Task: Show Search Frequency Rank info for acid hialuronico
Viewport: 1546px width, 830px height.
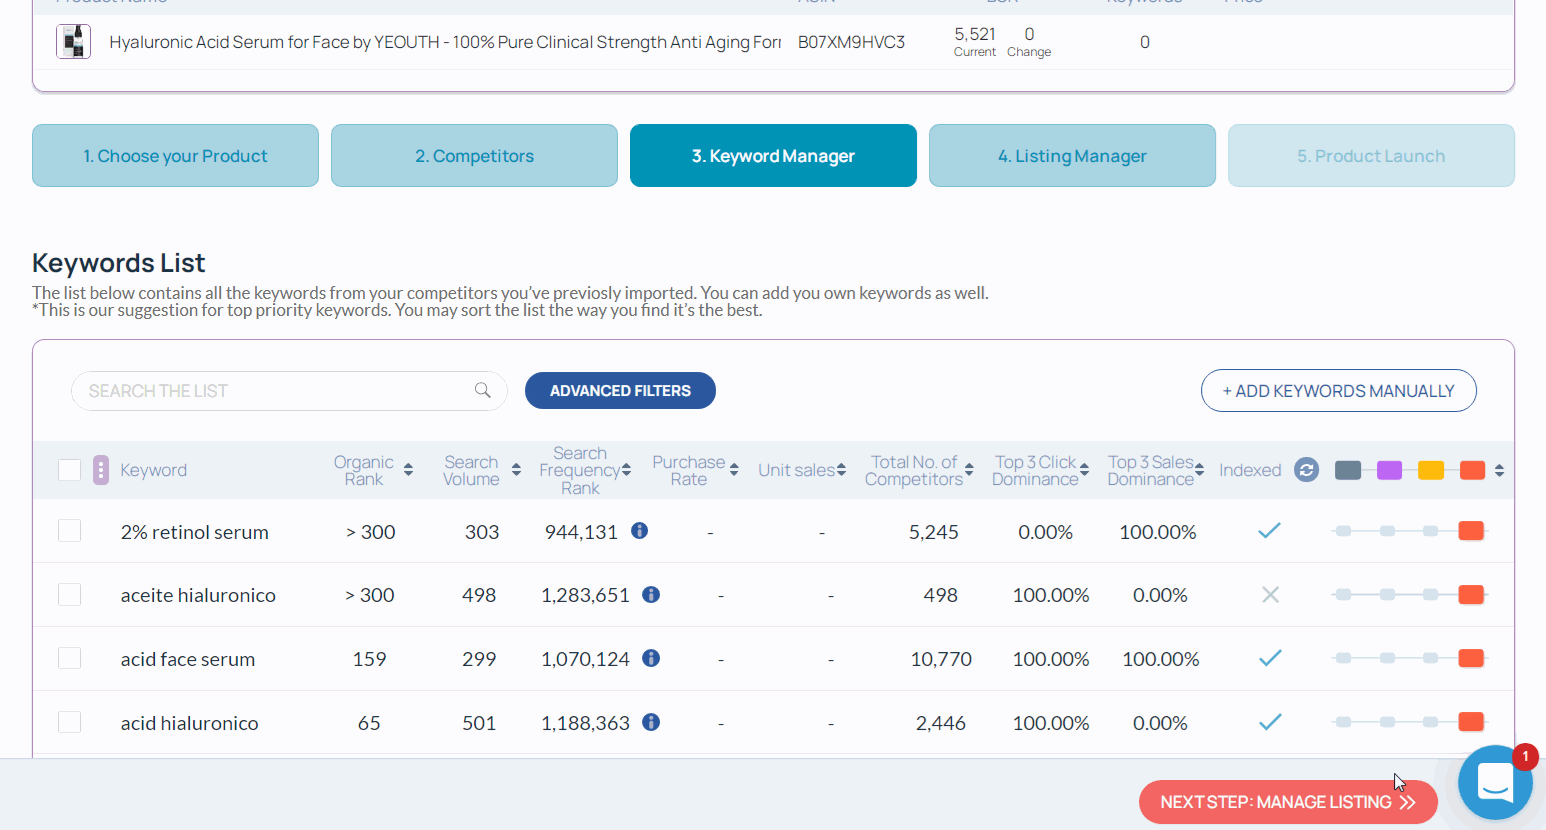Action: 651,722
